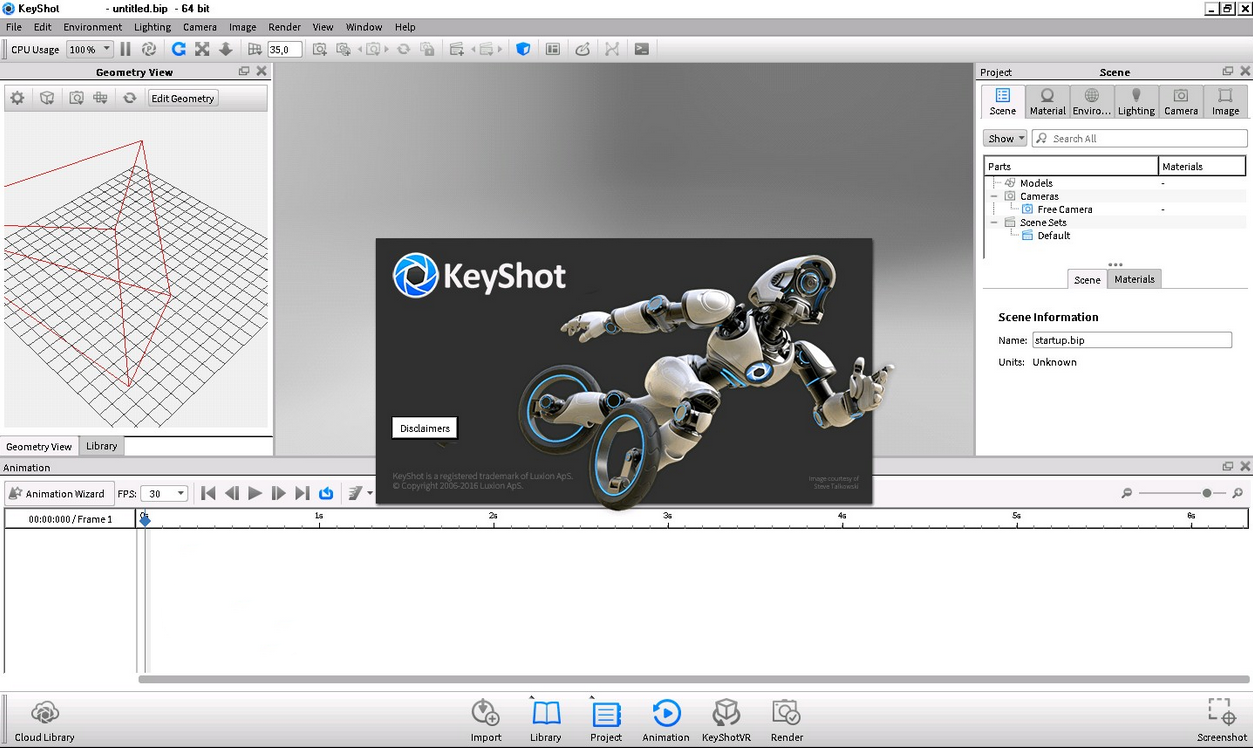The width and height of the screenshot is (1253, 748).
Task: Click the perspective grid icon beside 35,0
Action: pos(254,49)
